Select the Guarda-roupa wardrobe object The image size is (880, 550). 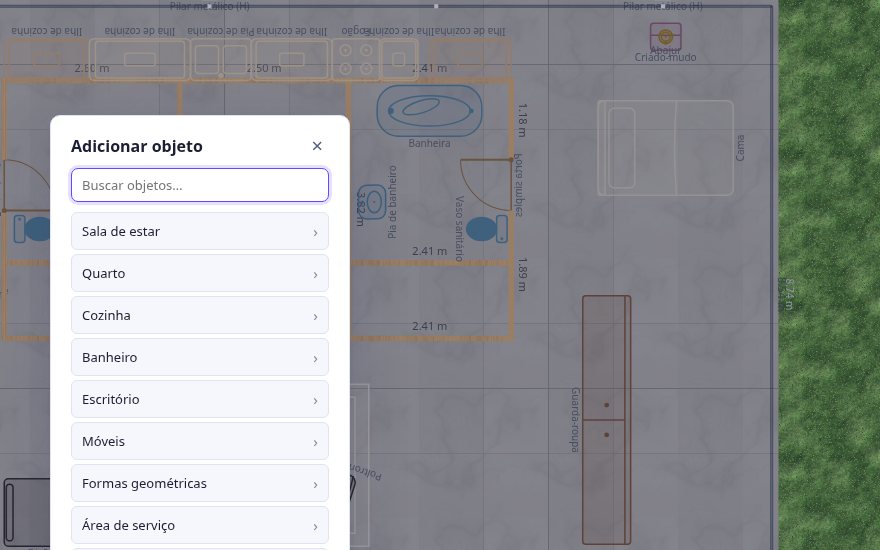(607, 420)
